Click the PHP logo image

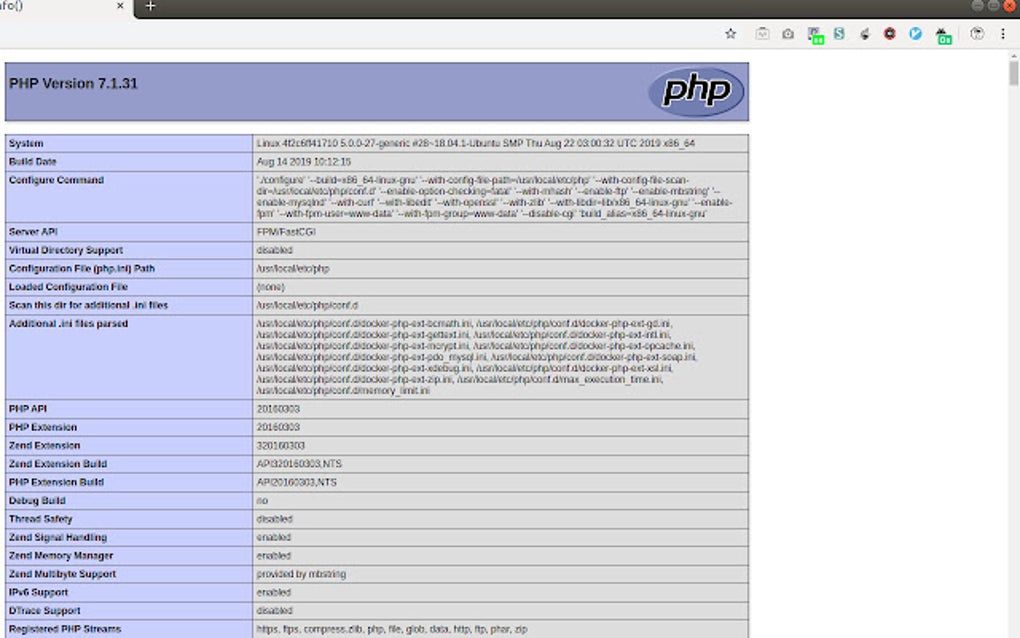coord(696,91)
